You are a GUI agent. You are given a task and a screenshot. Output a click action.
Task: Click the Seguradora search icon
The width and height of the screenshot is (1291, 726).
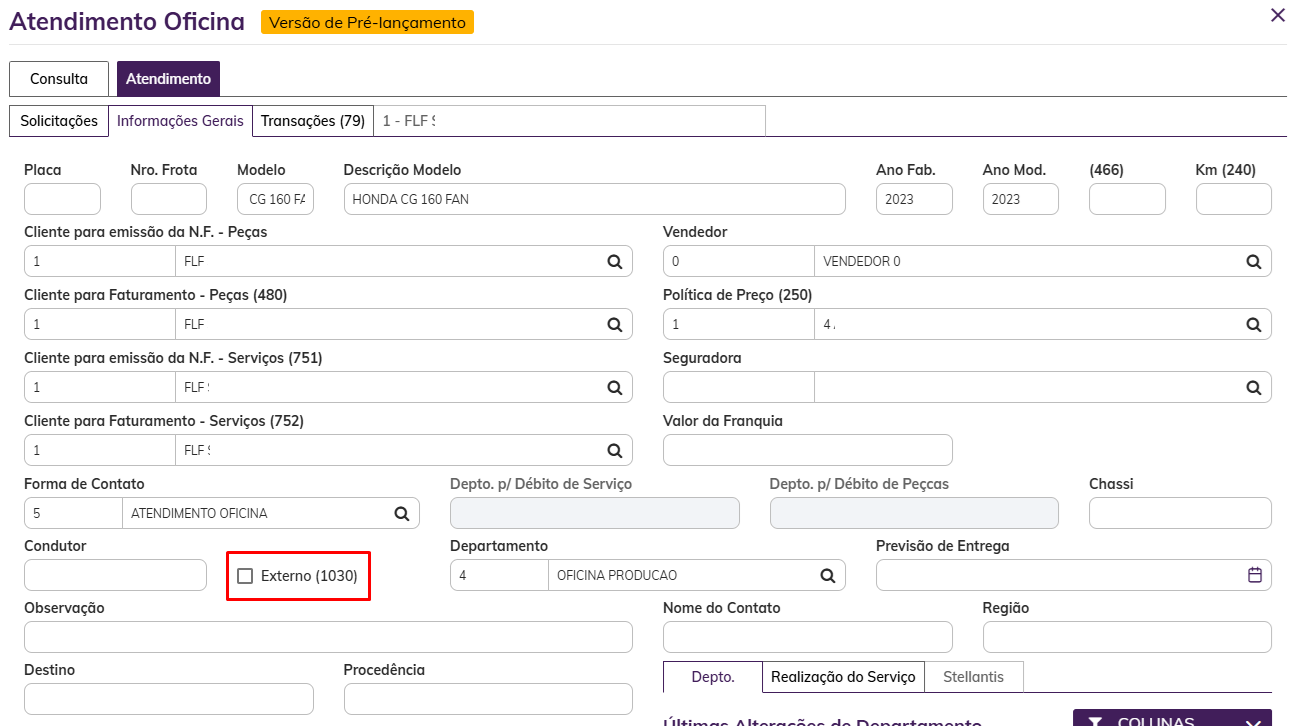coord(1253,388)
